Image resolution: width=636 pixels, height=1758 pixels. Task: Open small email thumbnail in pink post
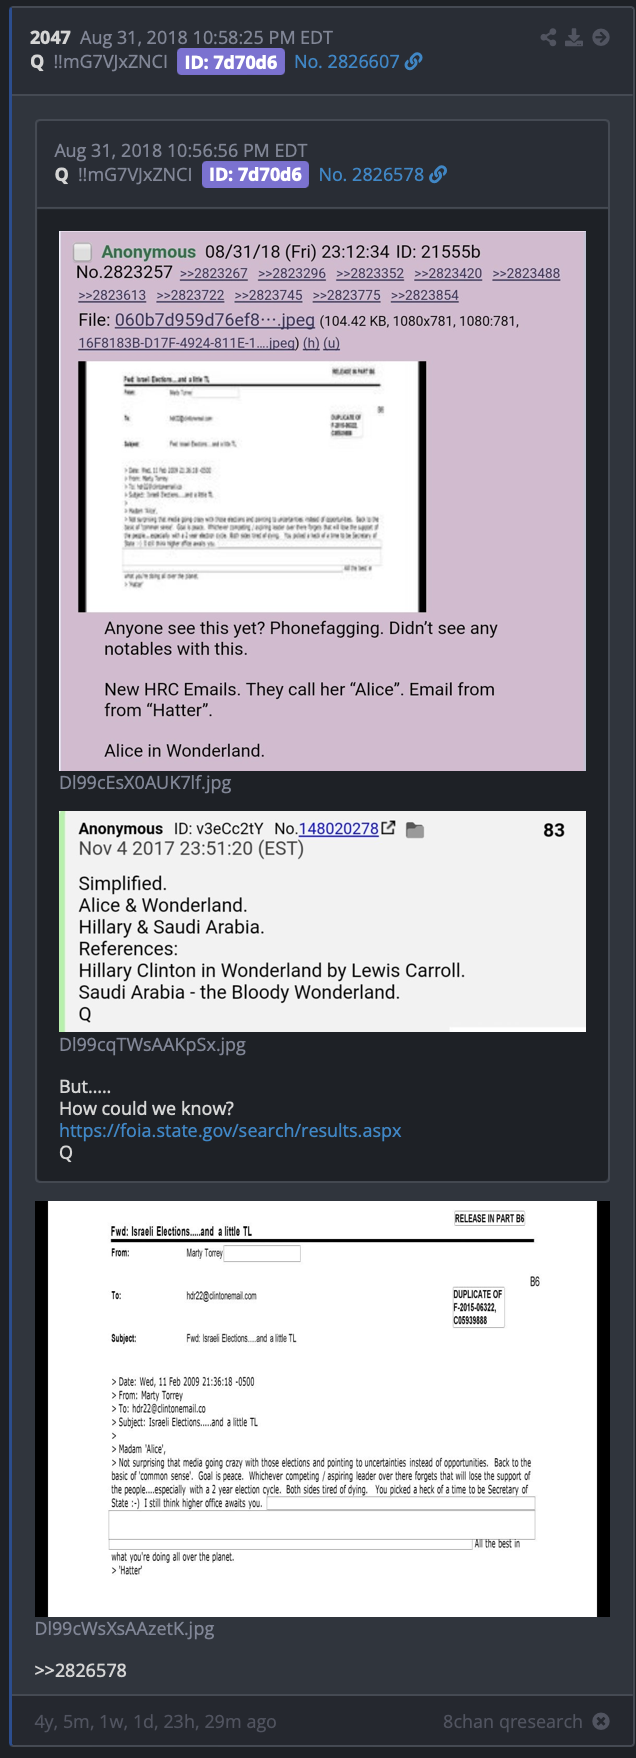pos(252,486)
